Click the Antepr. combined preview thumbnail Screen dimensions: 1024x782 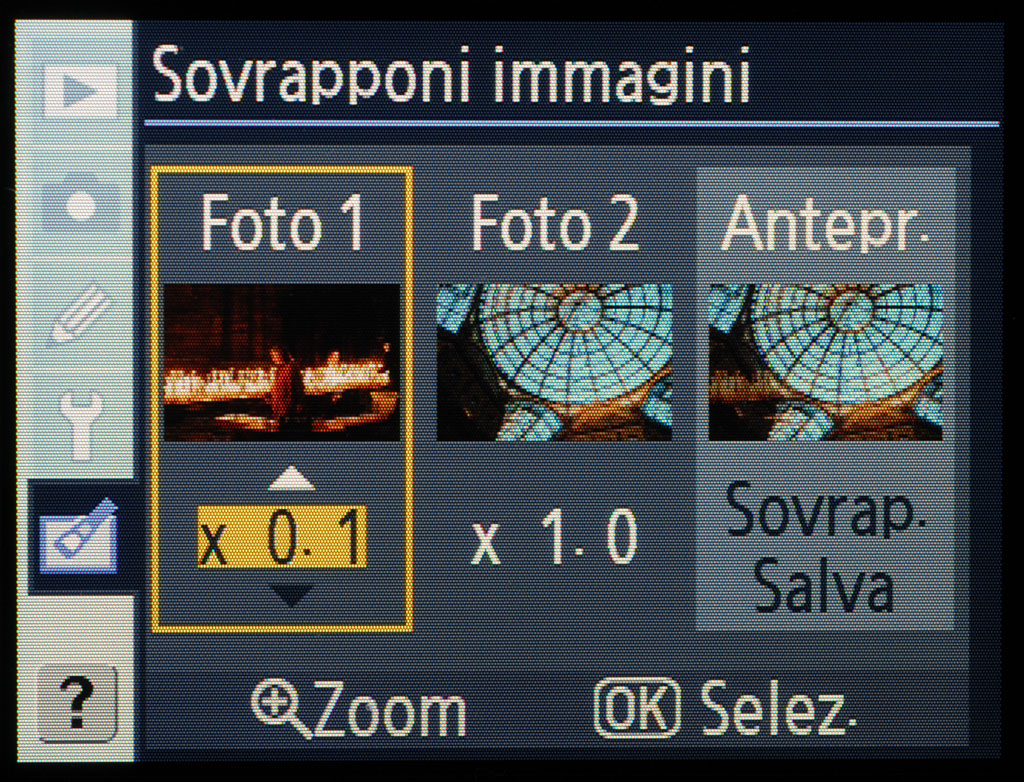tap(826, 362)
